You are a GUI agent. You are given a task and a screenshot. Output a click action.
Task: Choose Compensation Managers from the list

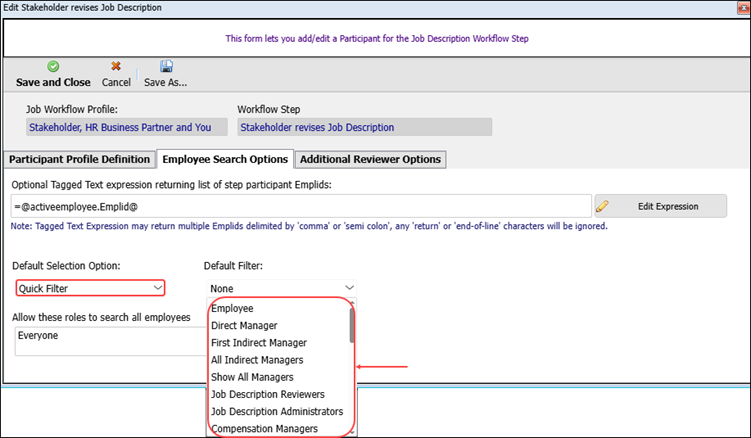pyautogui.click(x=264, y=428)
